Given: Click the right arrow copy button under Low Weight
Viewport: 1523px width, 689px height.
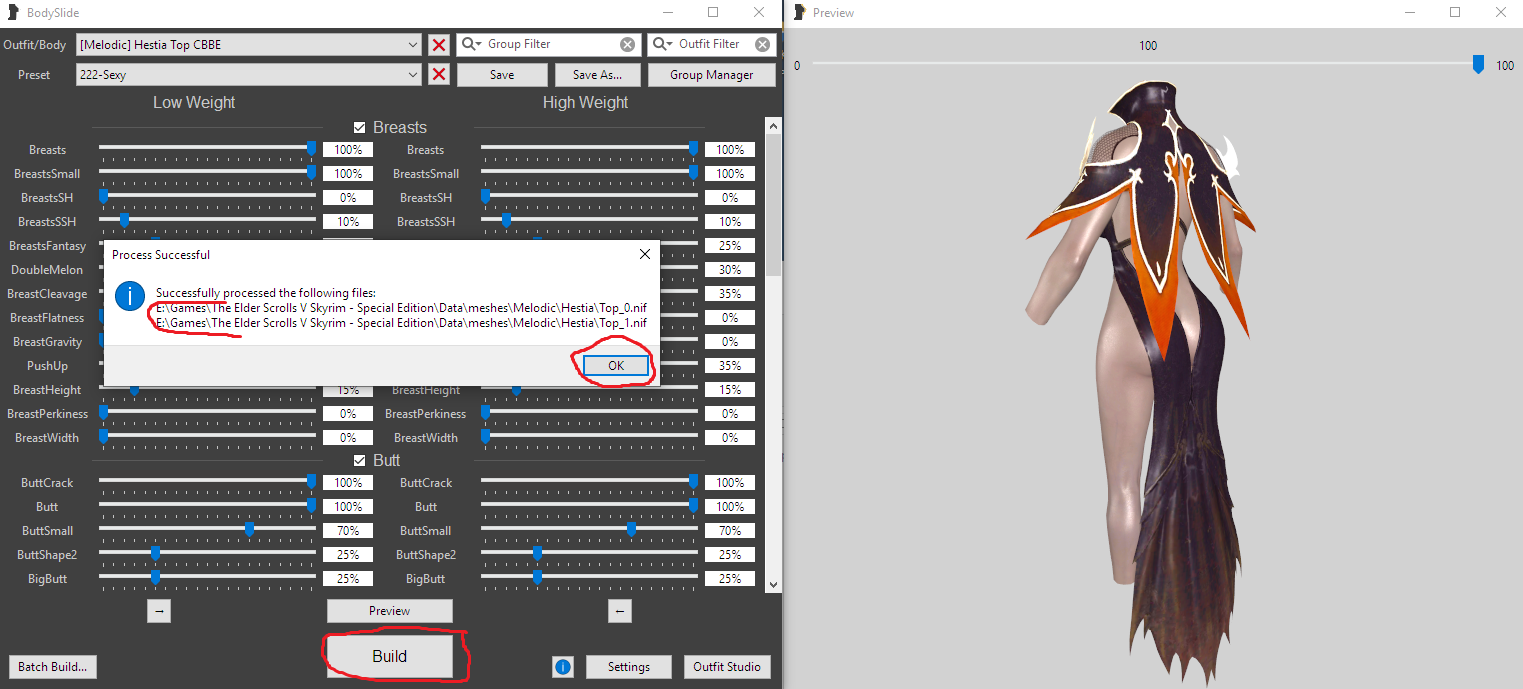Looking at the screenshot, I should pos(159,611).
